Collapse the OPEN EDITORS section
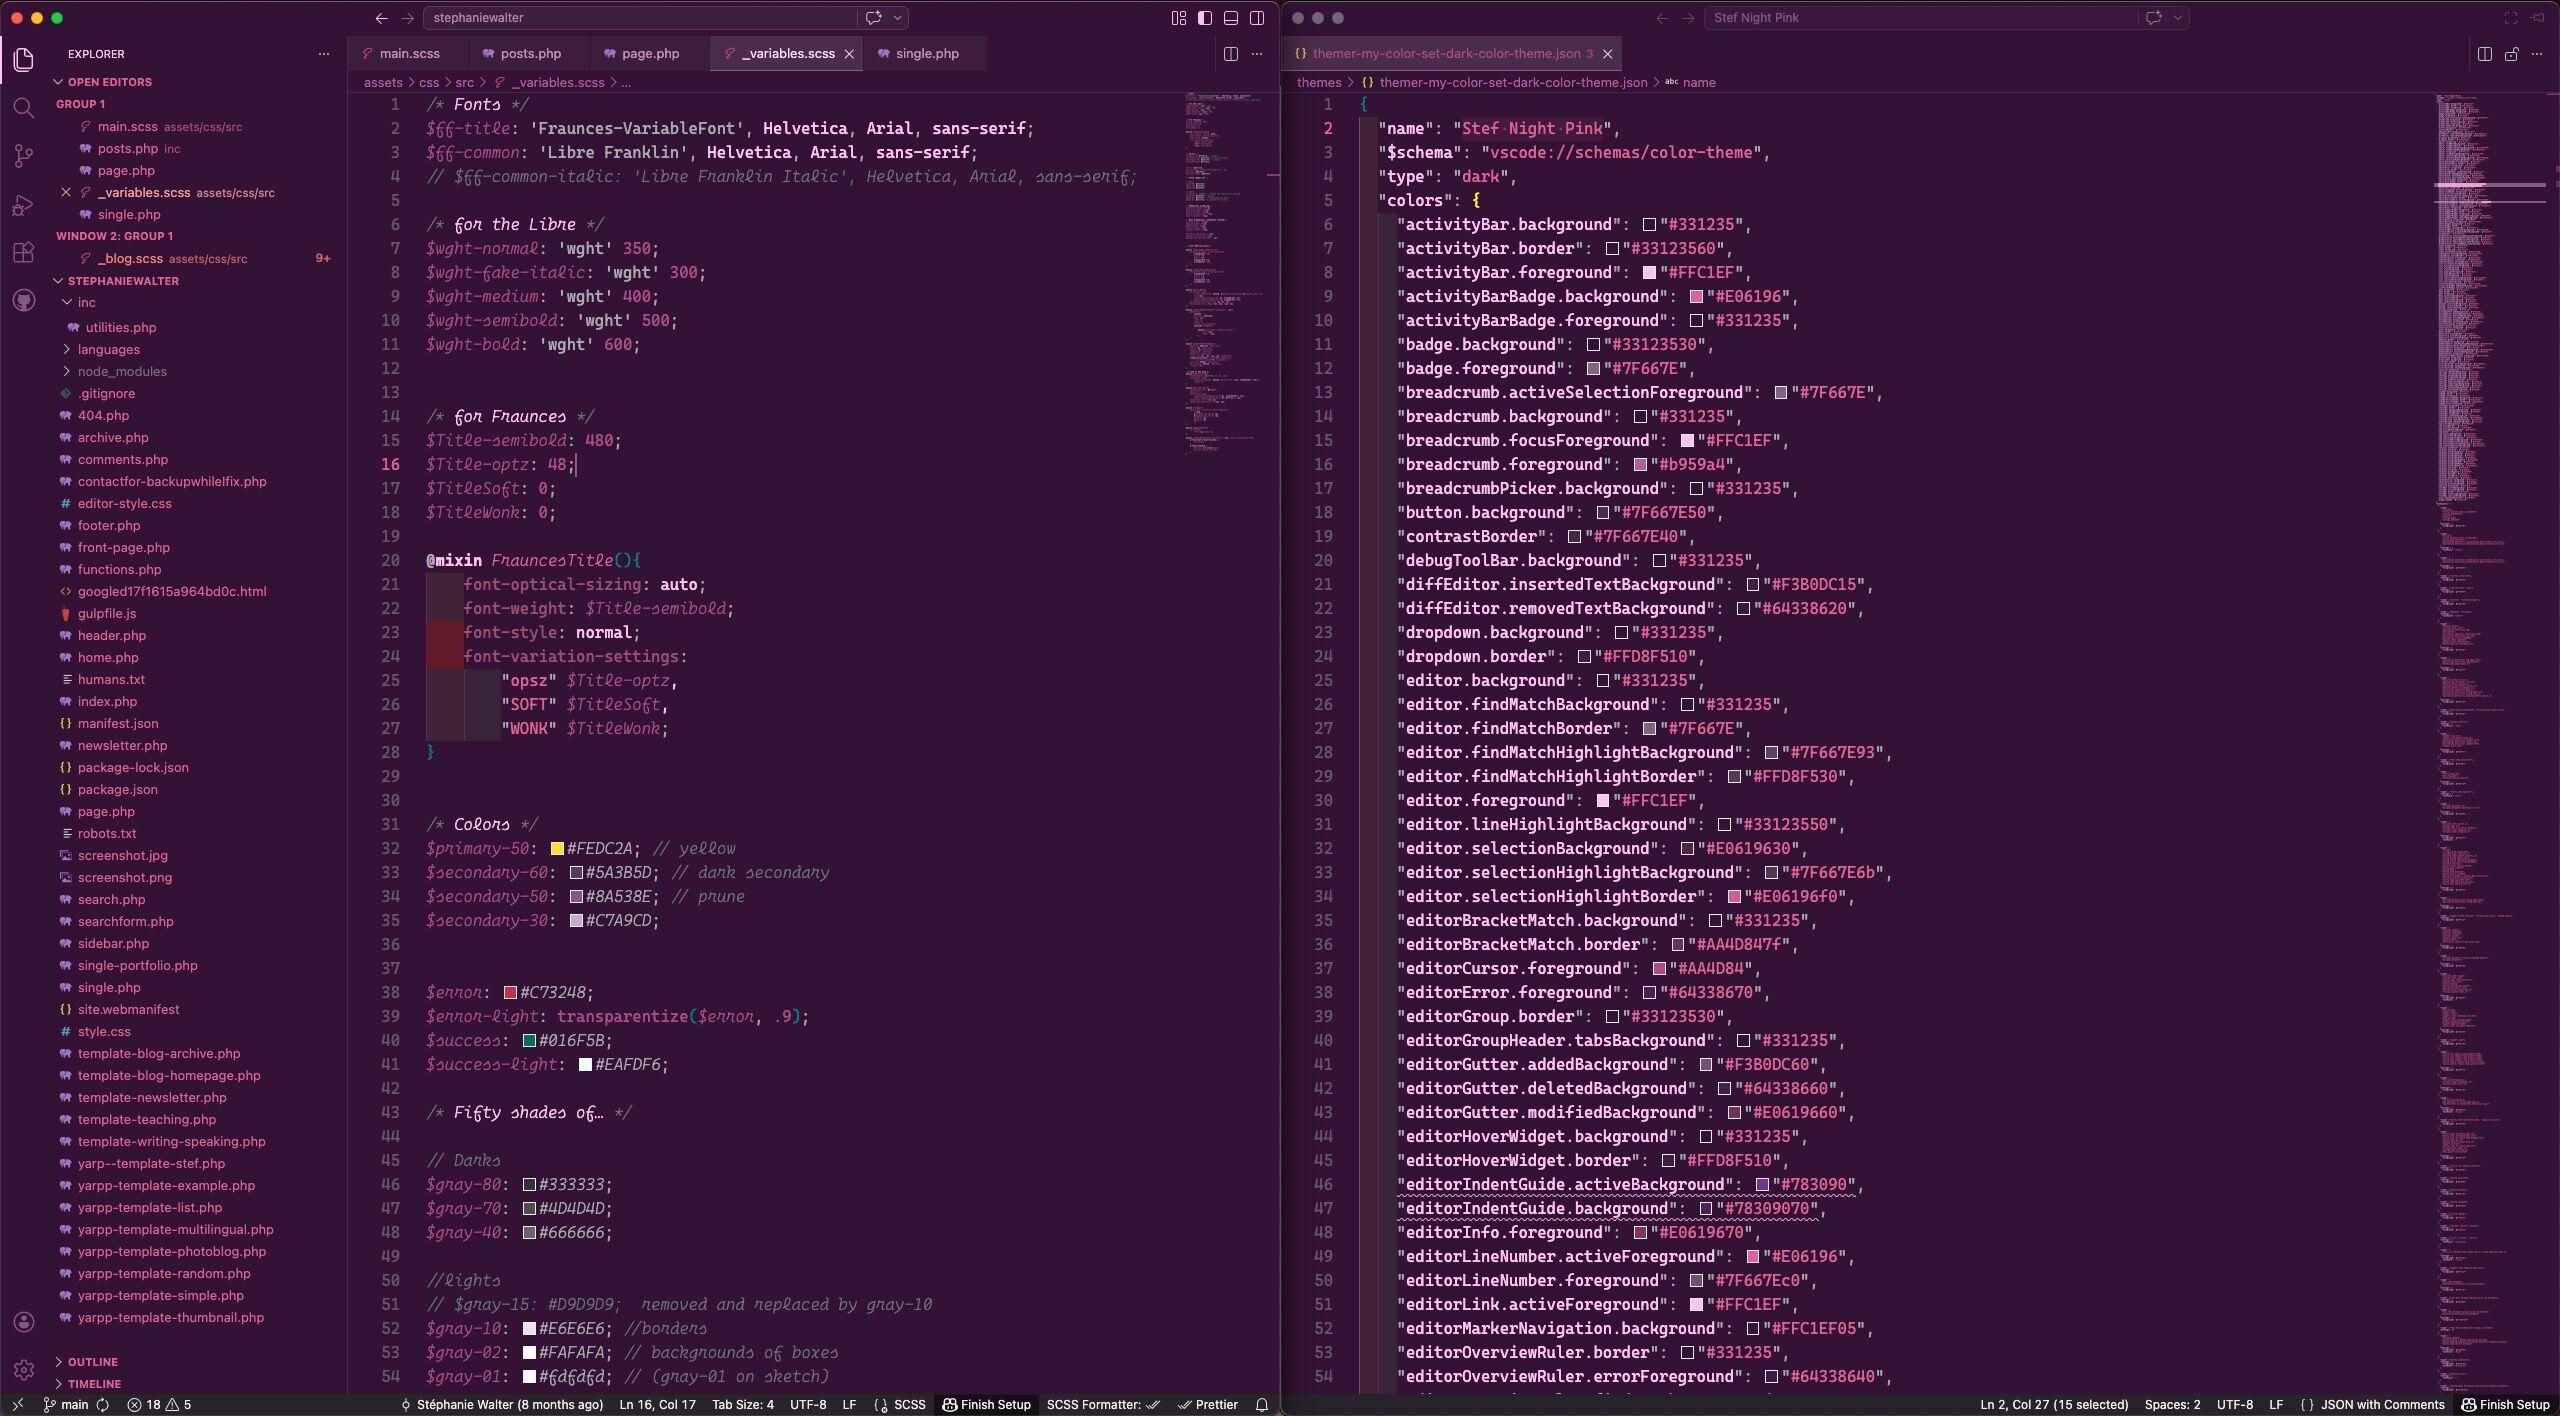 pos(109,82)
